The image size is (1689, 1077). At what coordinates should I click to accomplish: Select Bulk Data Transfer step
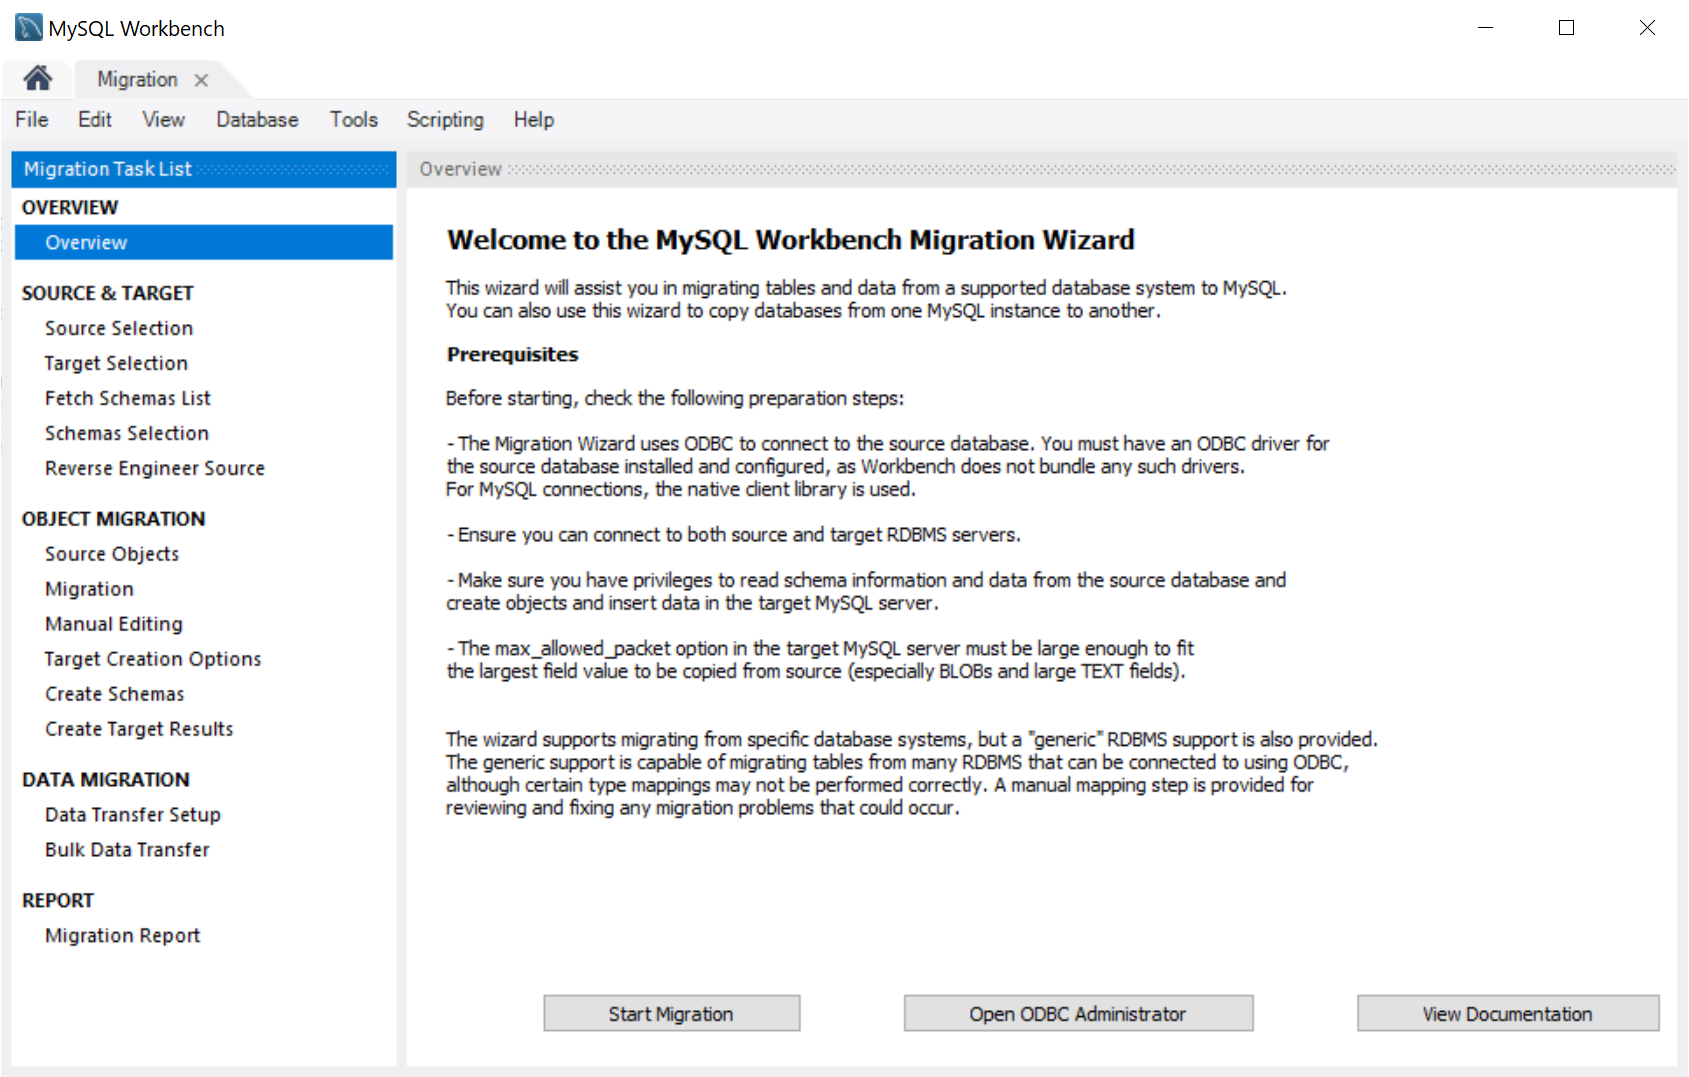coord(127,850)
